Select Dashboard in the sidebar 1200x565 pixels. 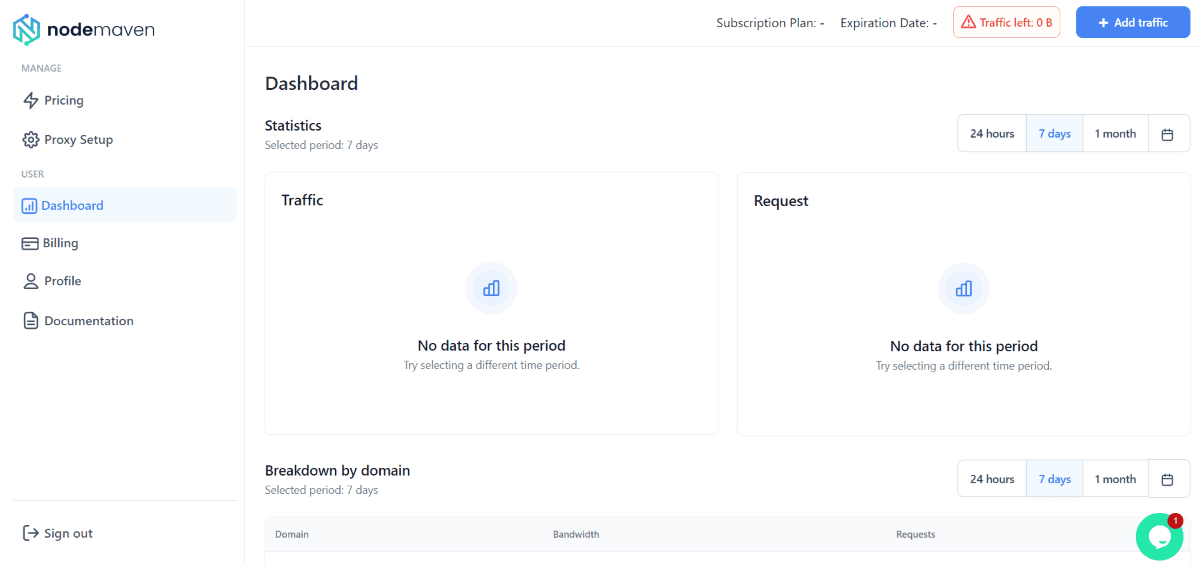point(125,205)
